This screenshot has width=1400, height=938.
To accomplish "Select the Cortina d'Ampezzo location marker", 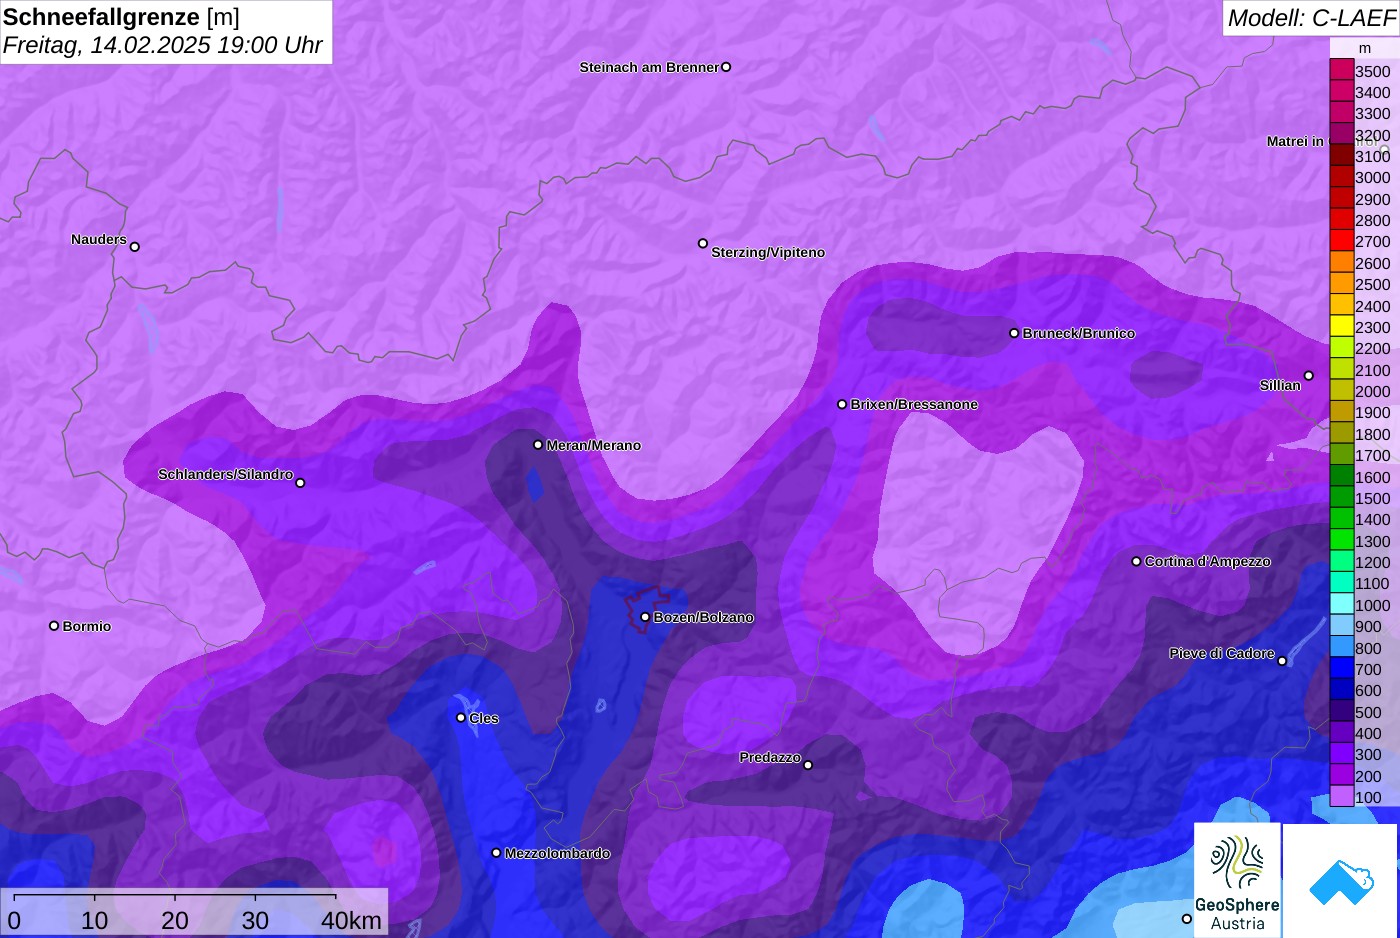I will (1136, 561).
